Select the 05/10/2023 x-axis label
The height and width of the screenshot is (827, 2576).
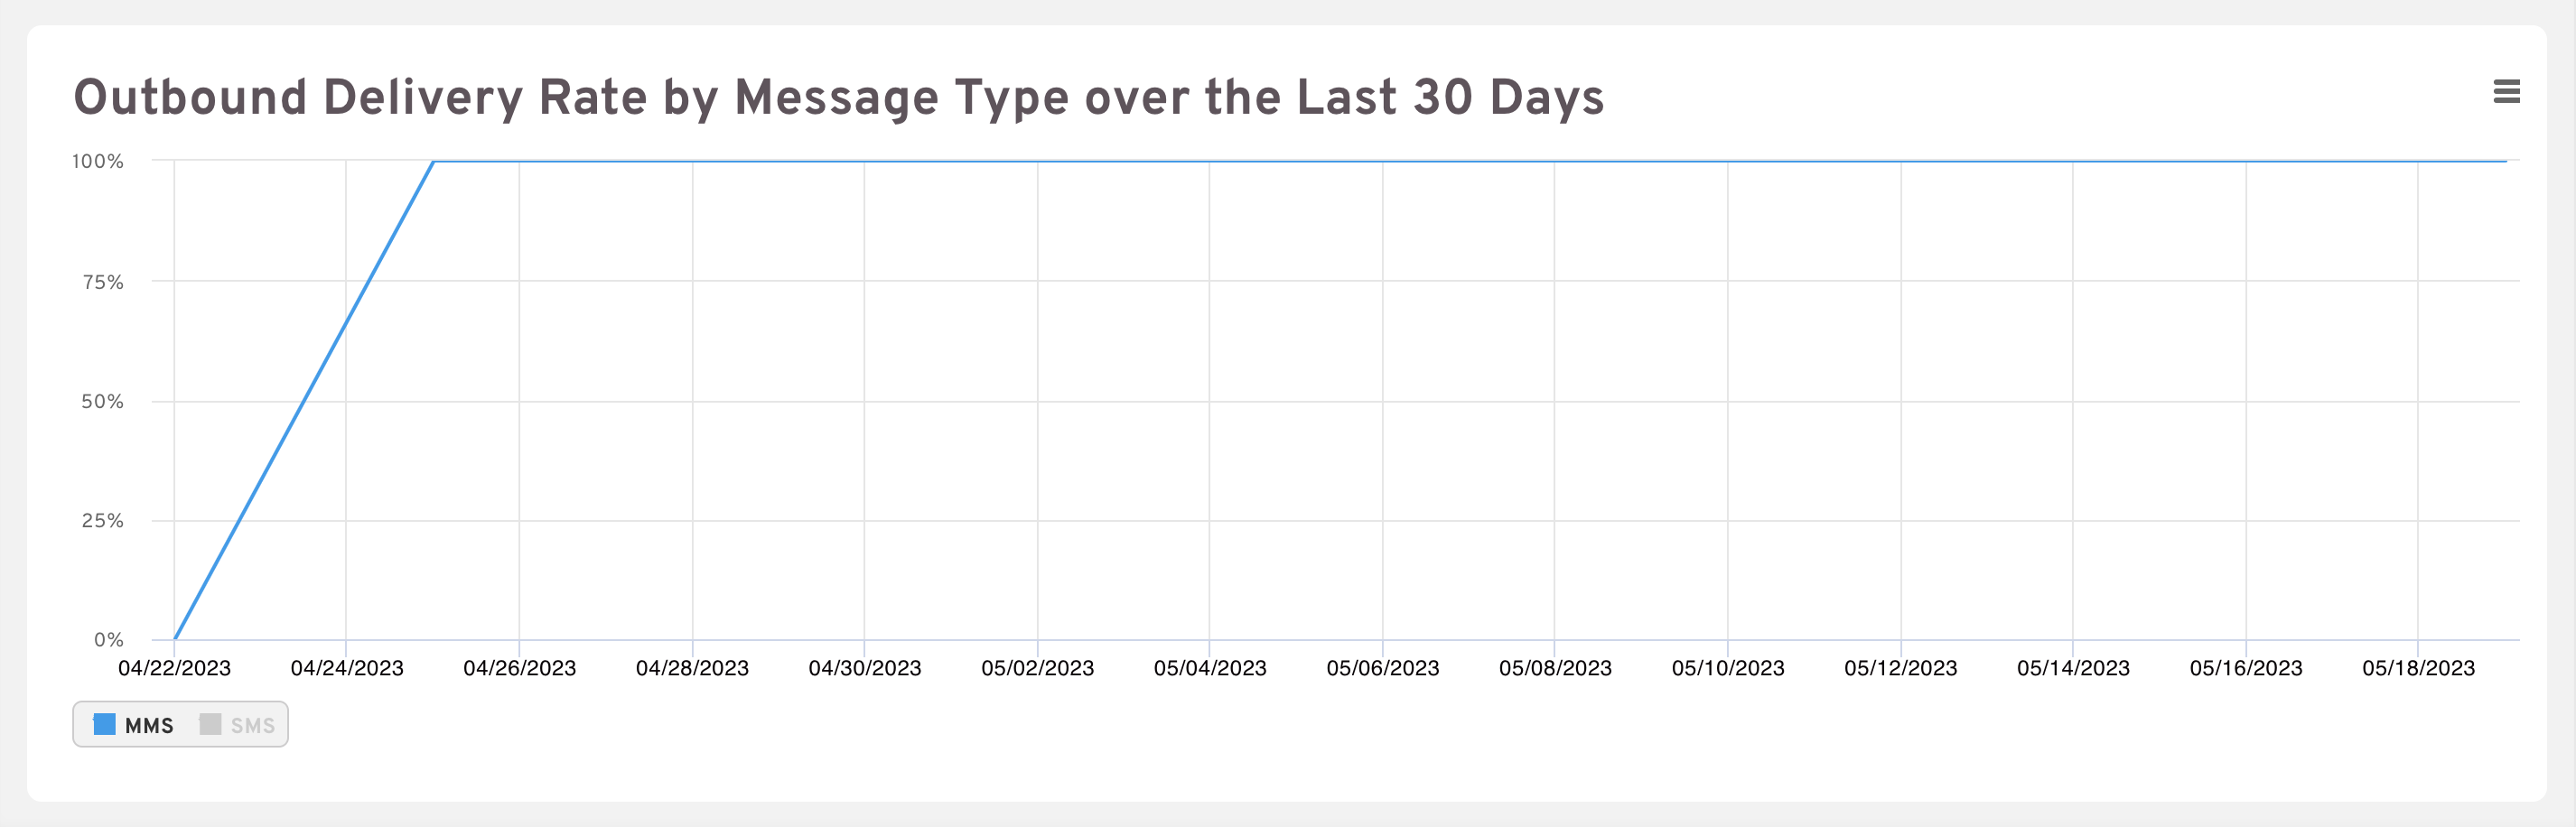click(x=1727, y=668)
